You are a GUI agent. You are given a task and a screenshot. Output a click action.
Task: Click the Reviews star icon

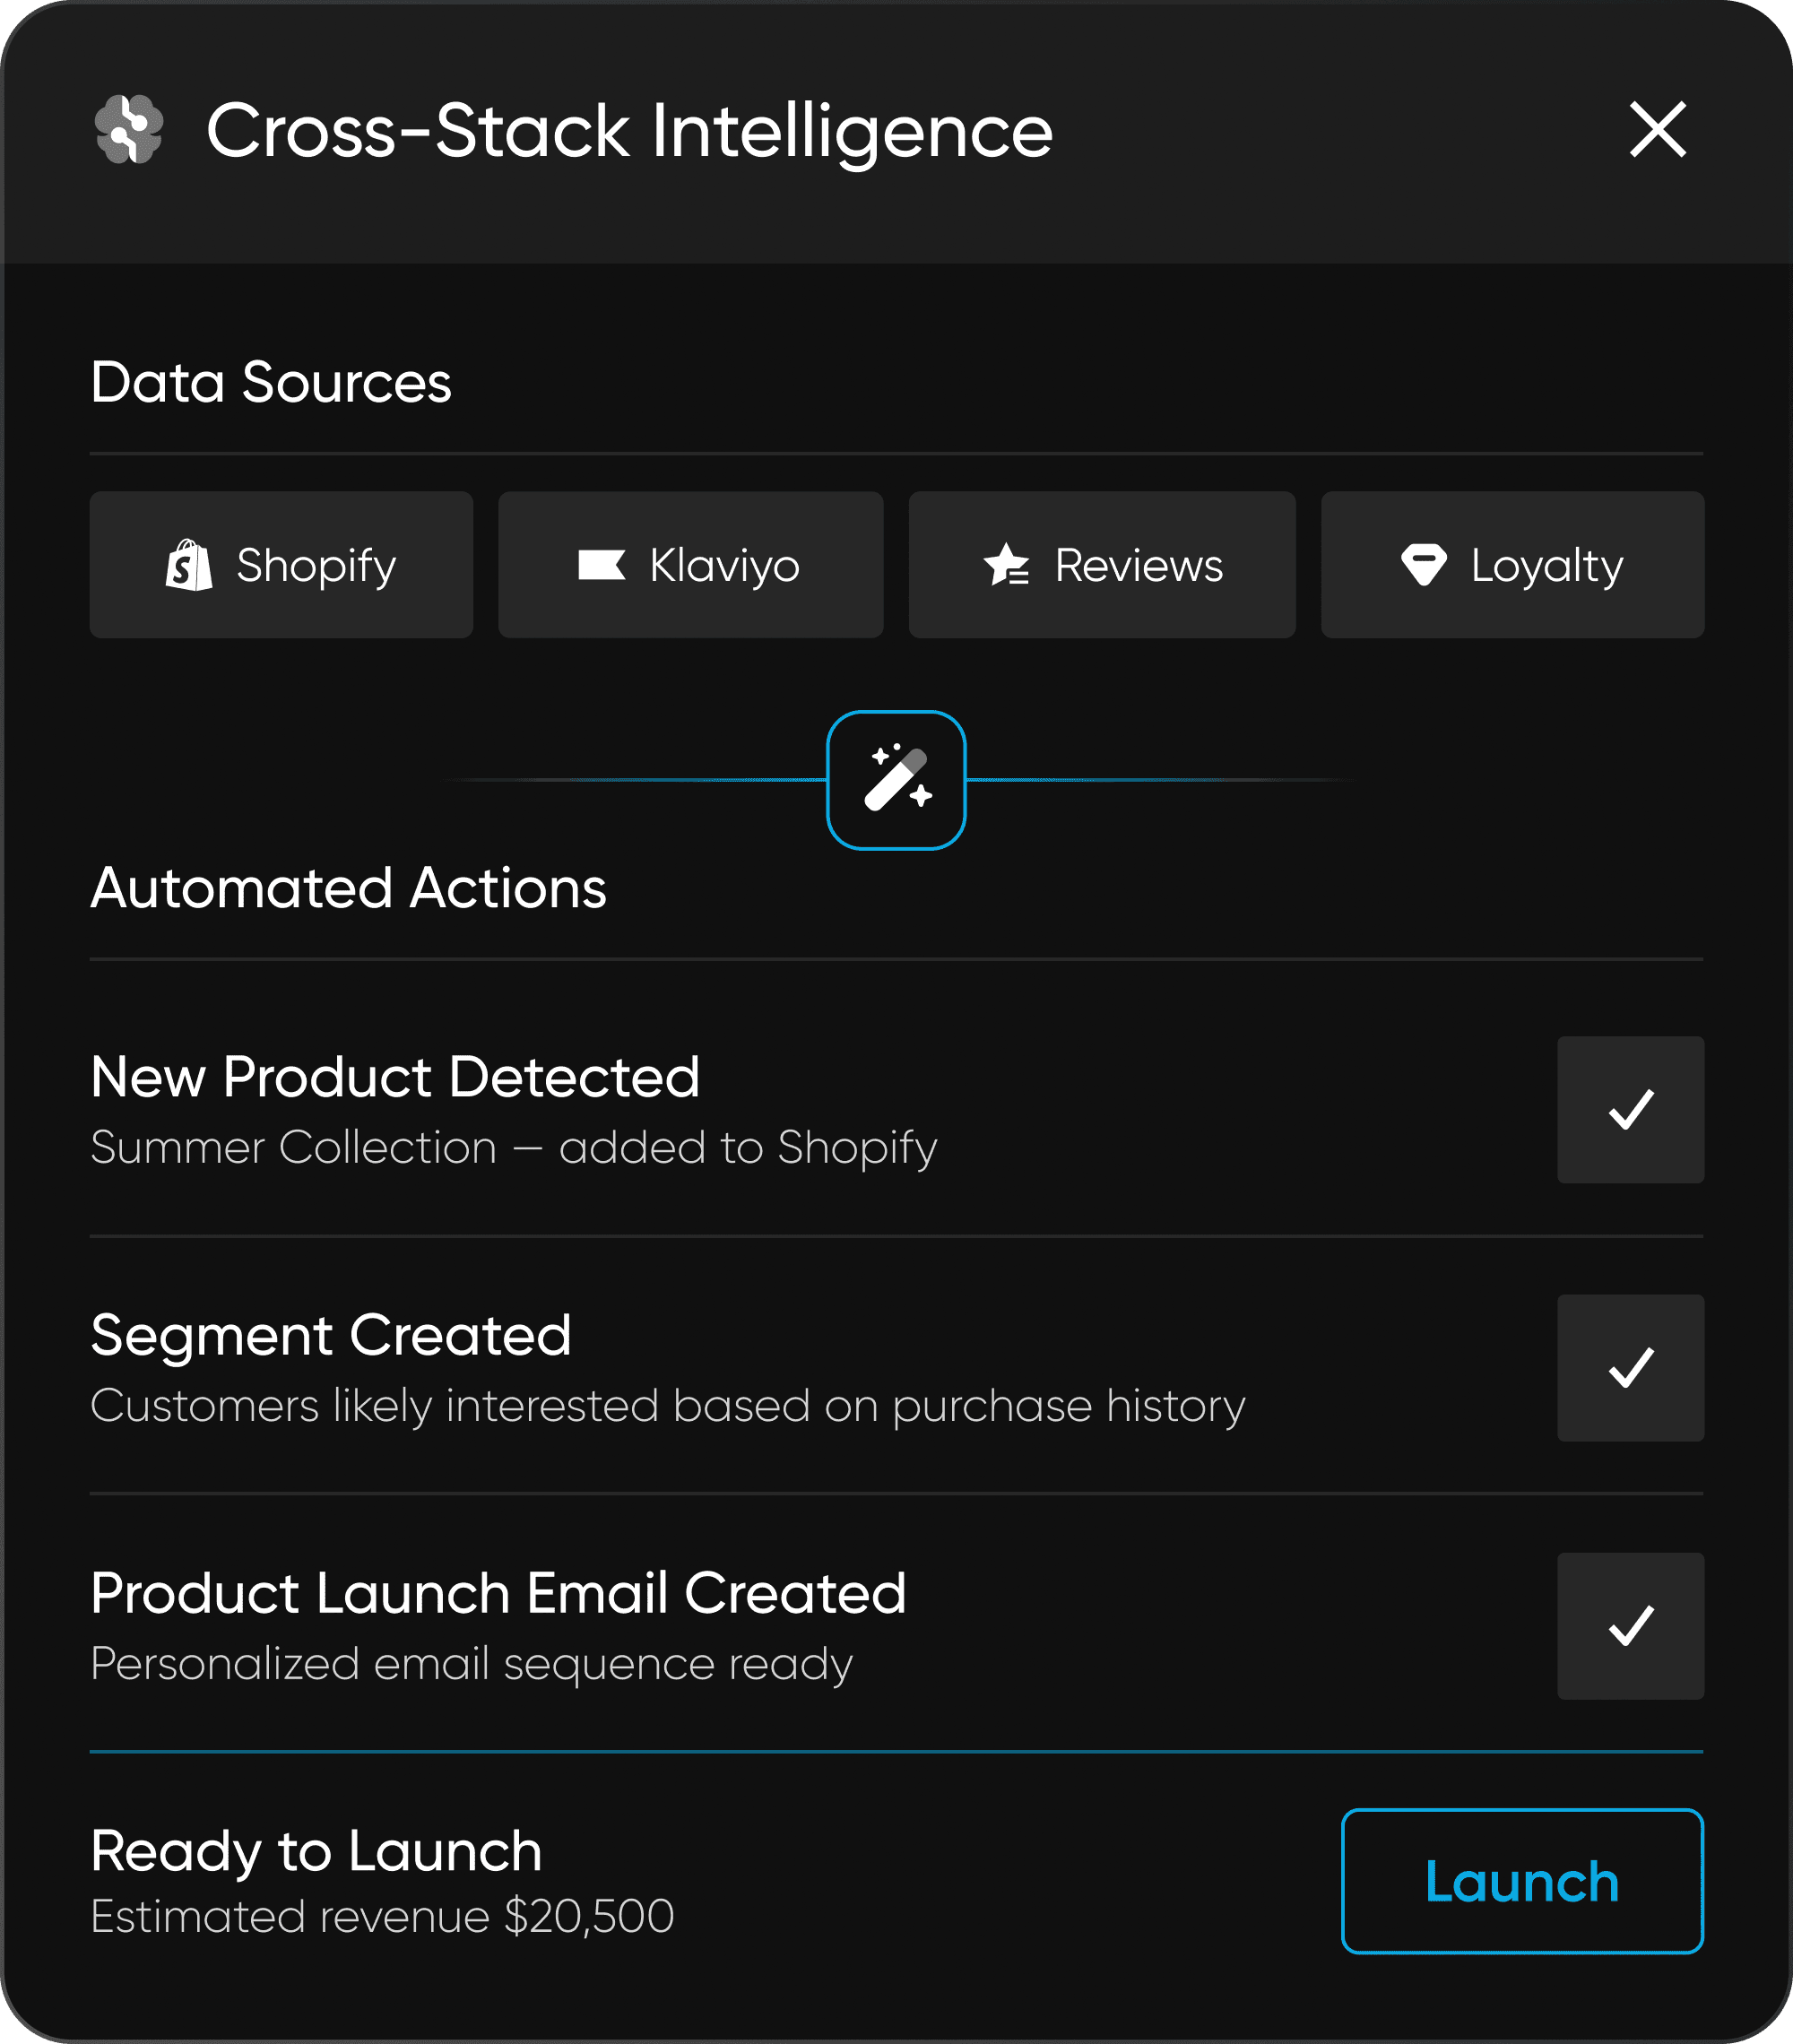[x=1006, y=565]
